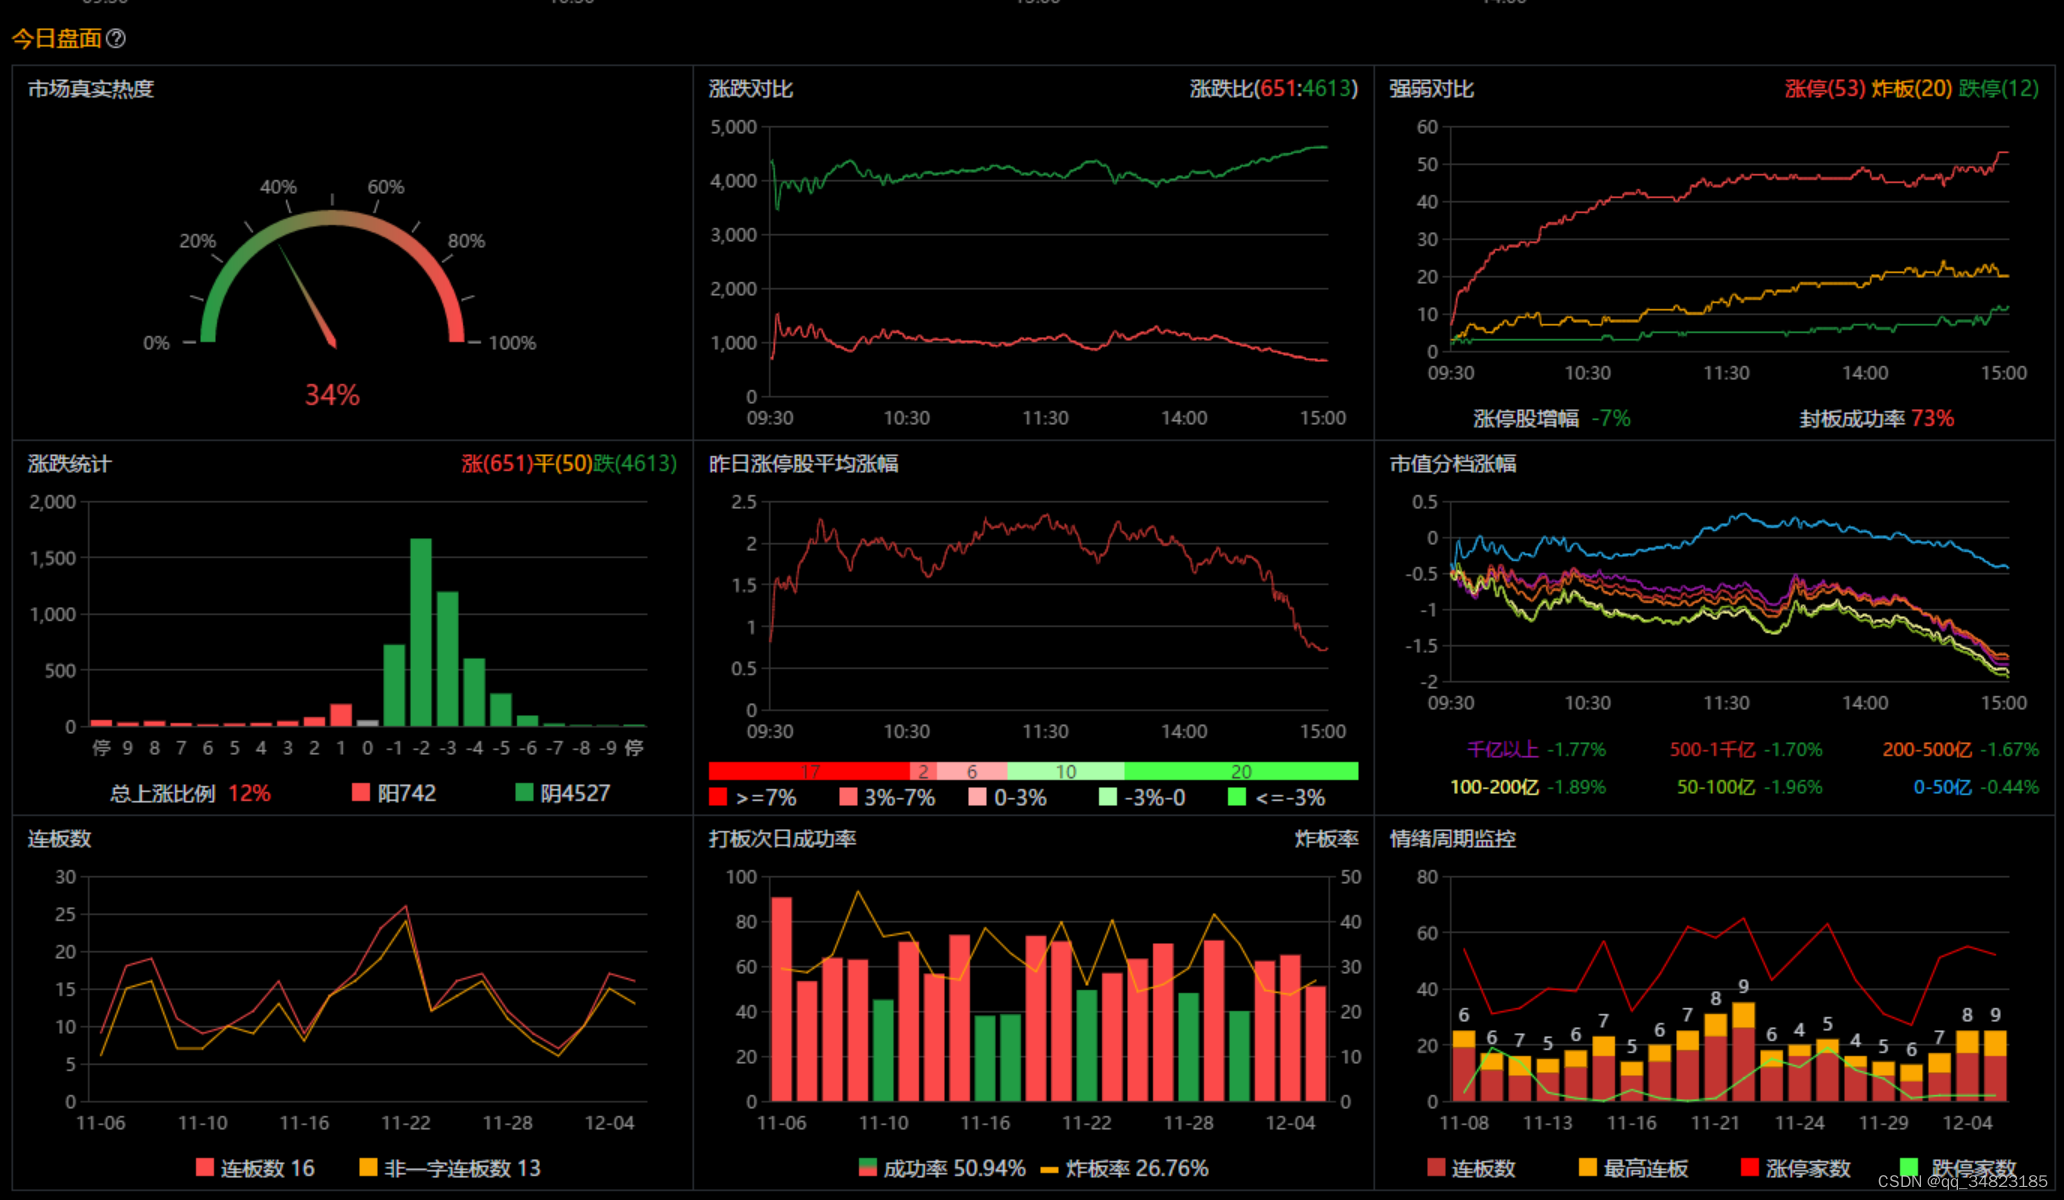Click the orange 非一字连板数 13 legend swatch
This screenshot has height=1200, width=2064.
(368, 1167)
